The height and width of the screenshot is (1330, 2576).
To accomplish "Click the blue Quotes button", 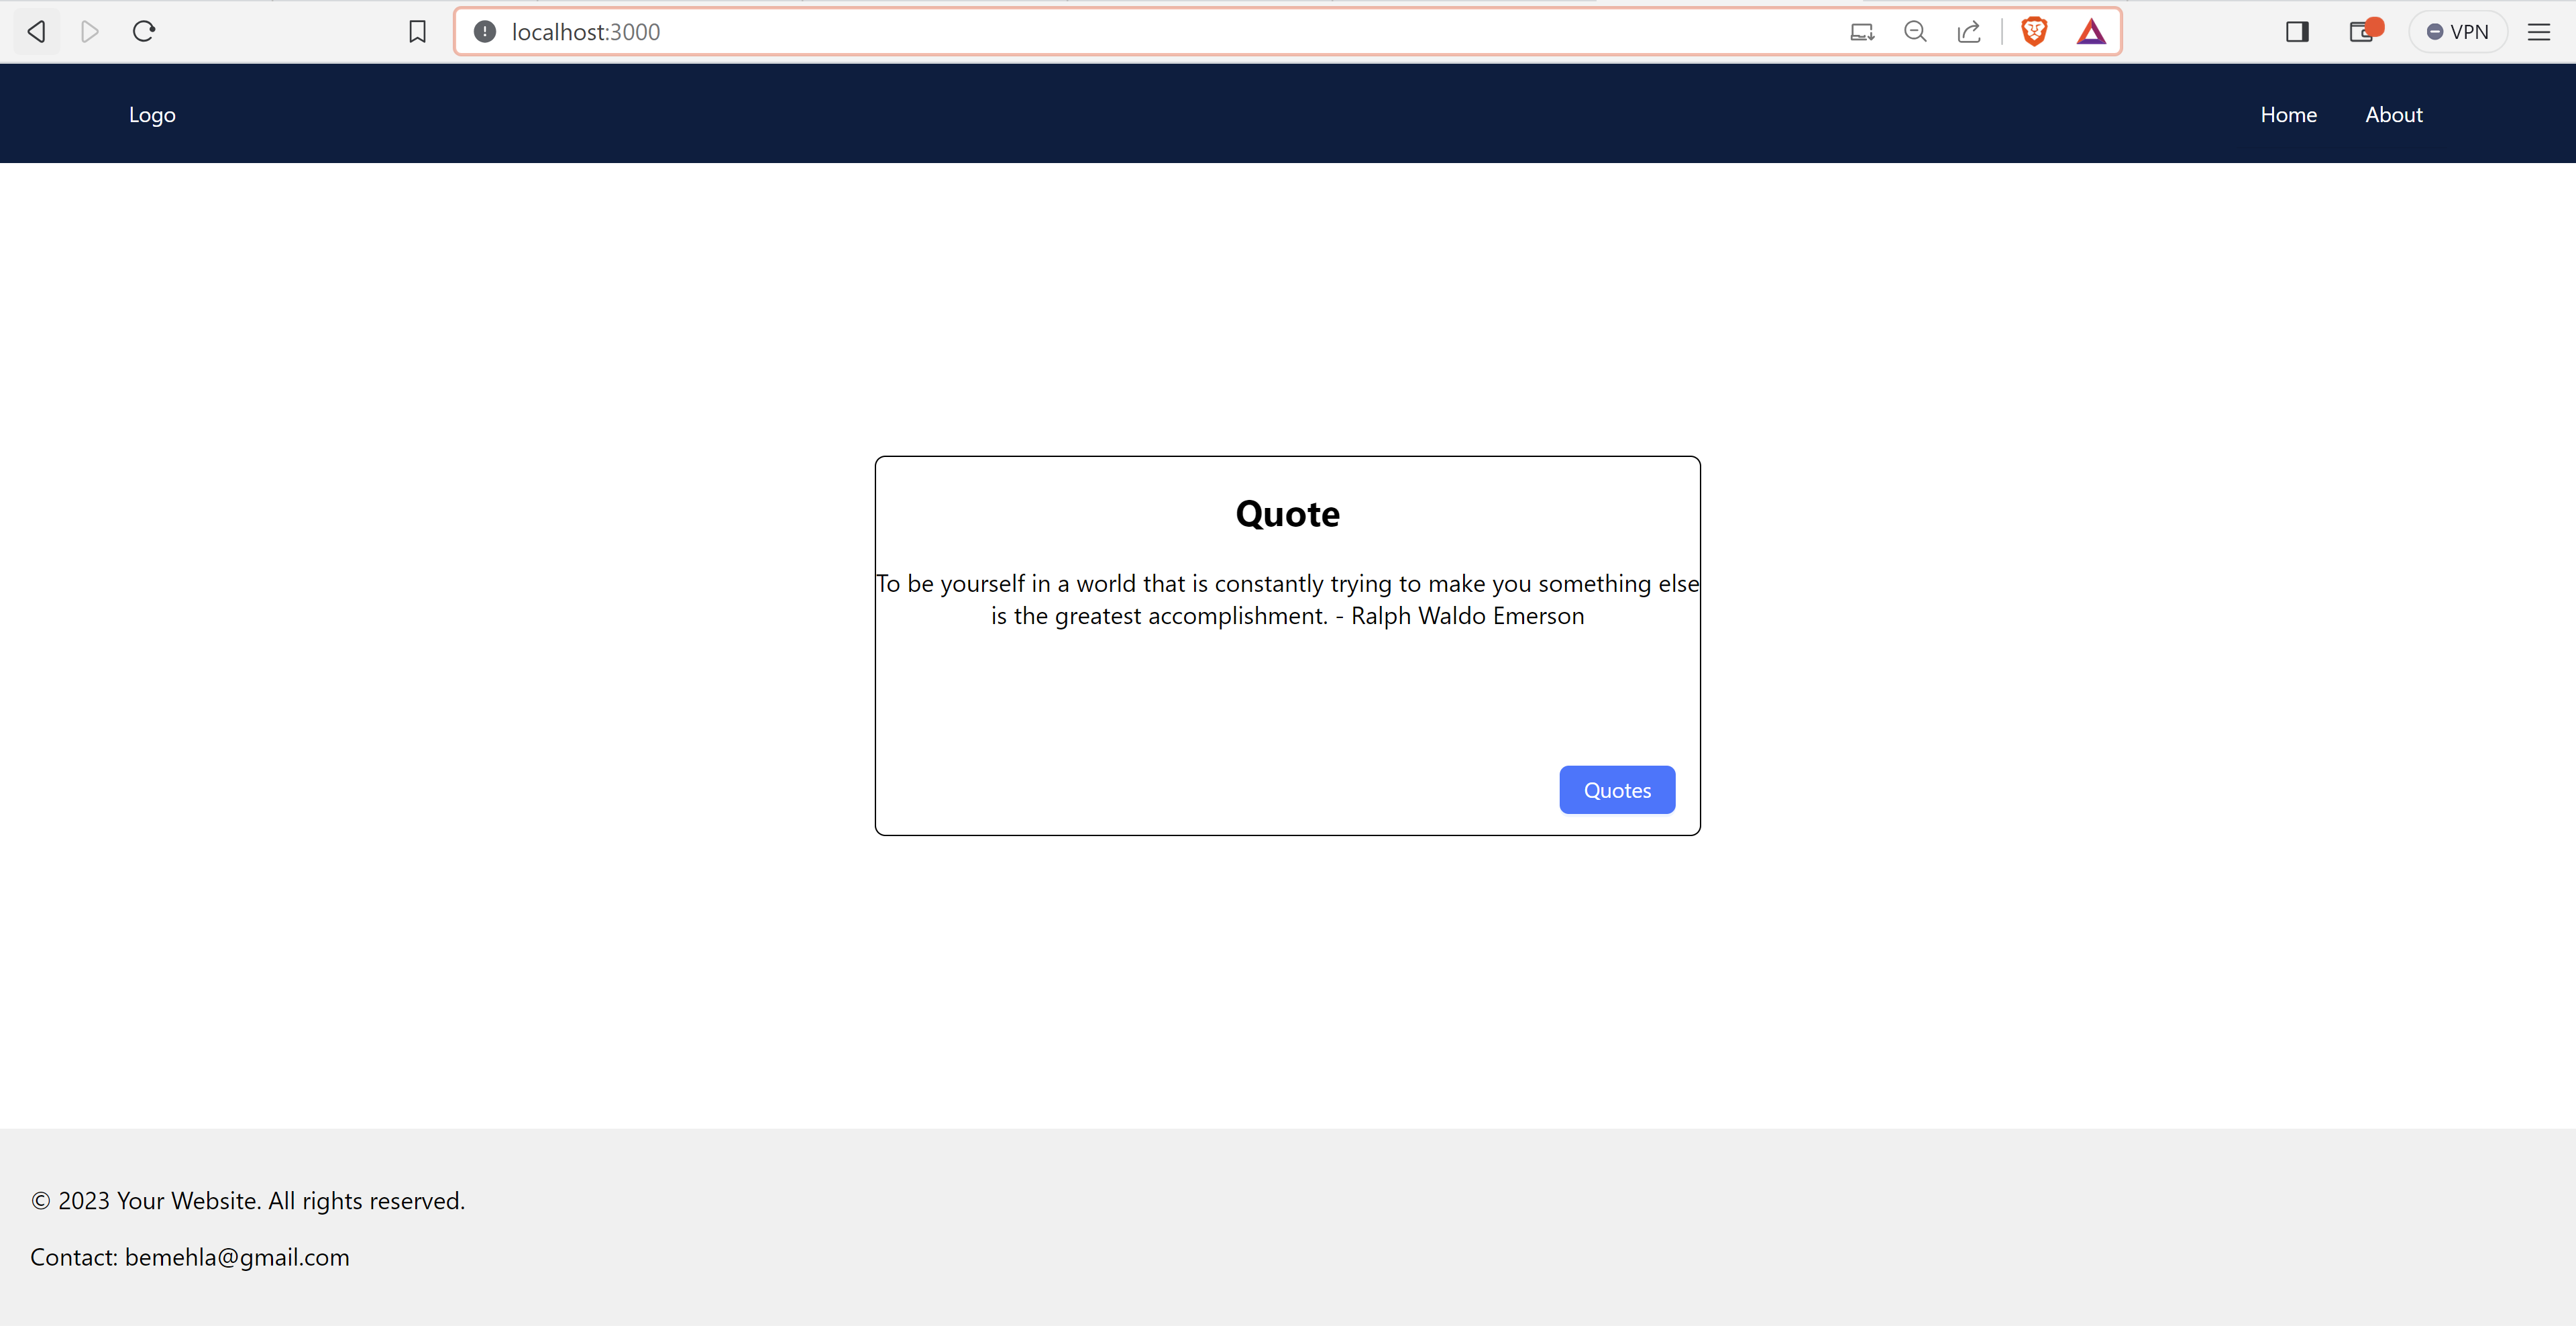I will pyautogui.click(x=1617, y=791).
